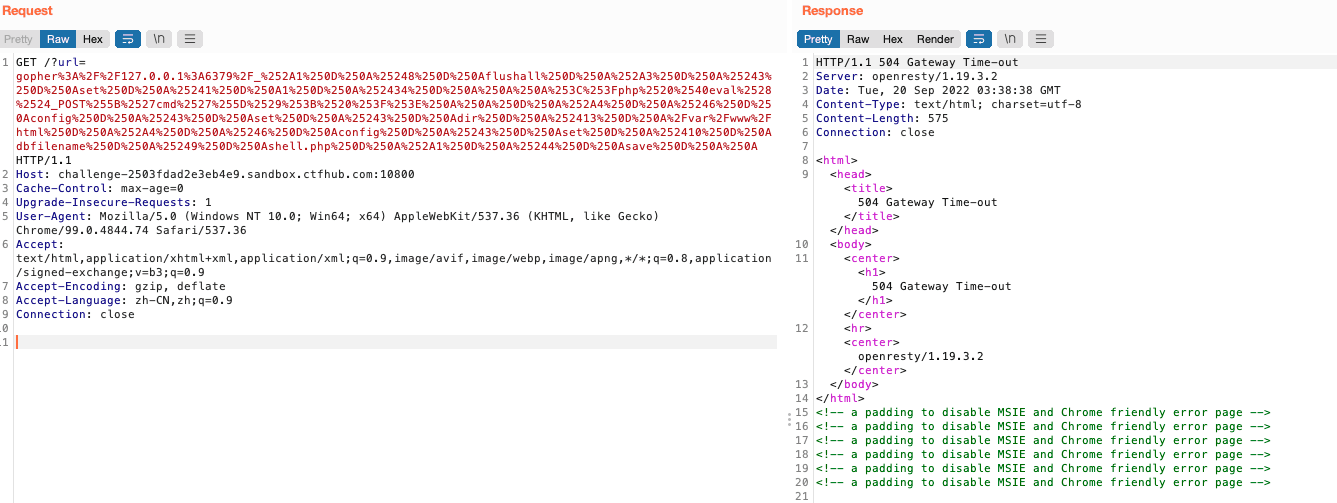1337x503 pixels.
Task: Click the <h1> tag in response body
Action: [872, 272]
